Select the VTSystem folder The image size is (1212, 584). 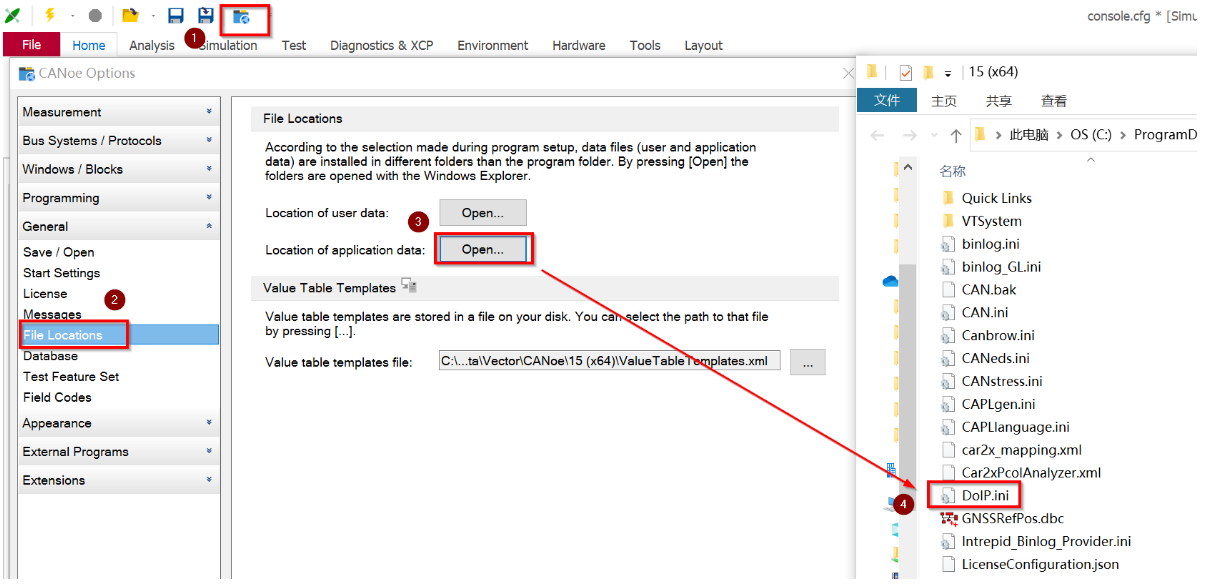tap(992, 221)
